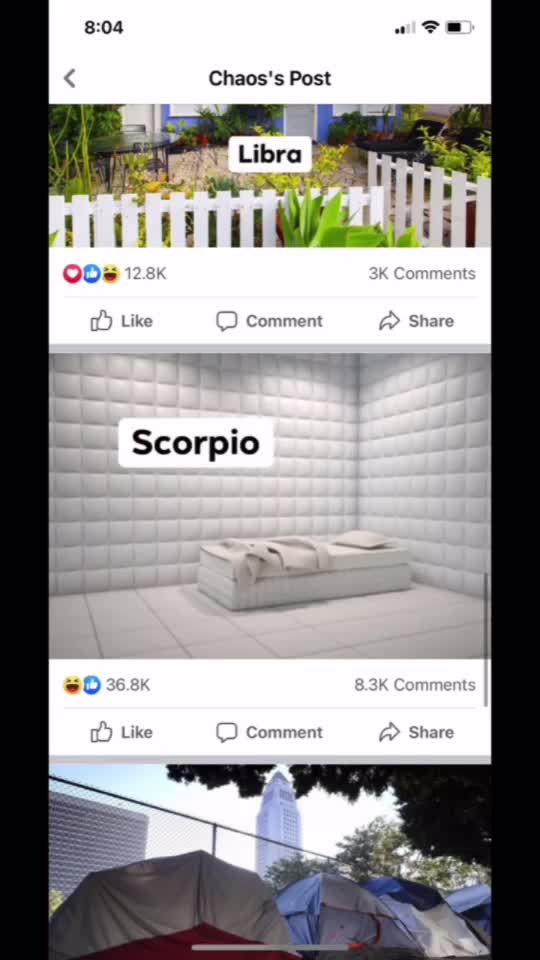Comment on the Libra post

click(269, 321)
